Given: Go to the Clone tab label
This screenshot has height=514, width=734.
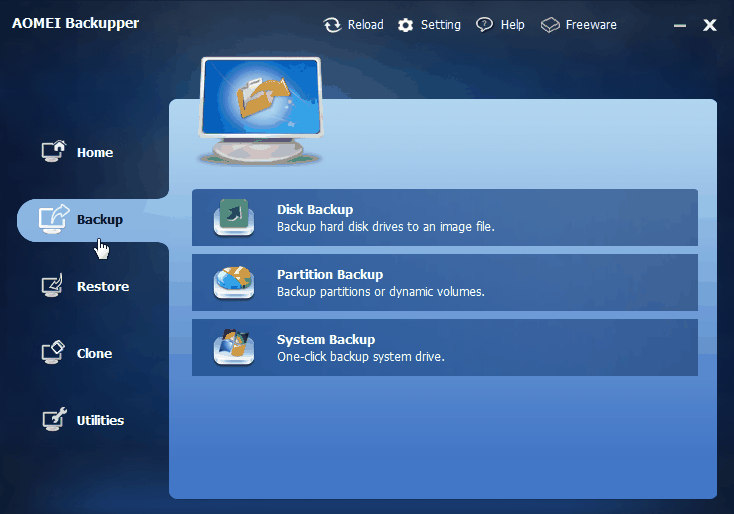Looking at the screenshot, I should [95, 353].
